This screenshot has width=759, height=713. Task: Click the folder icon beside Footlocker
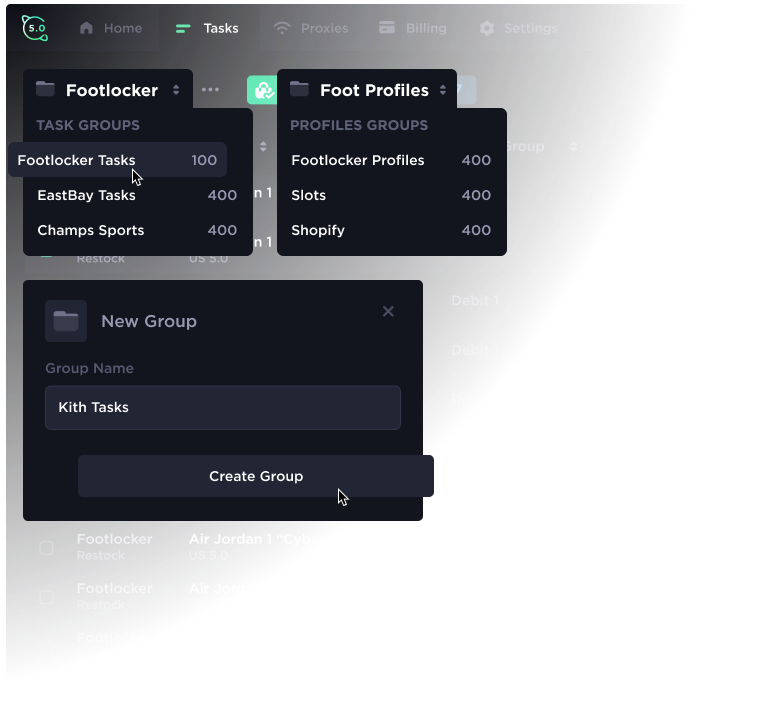point(45,89)
